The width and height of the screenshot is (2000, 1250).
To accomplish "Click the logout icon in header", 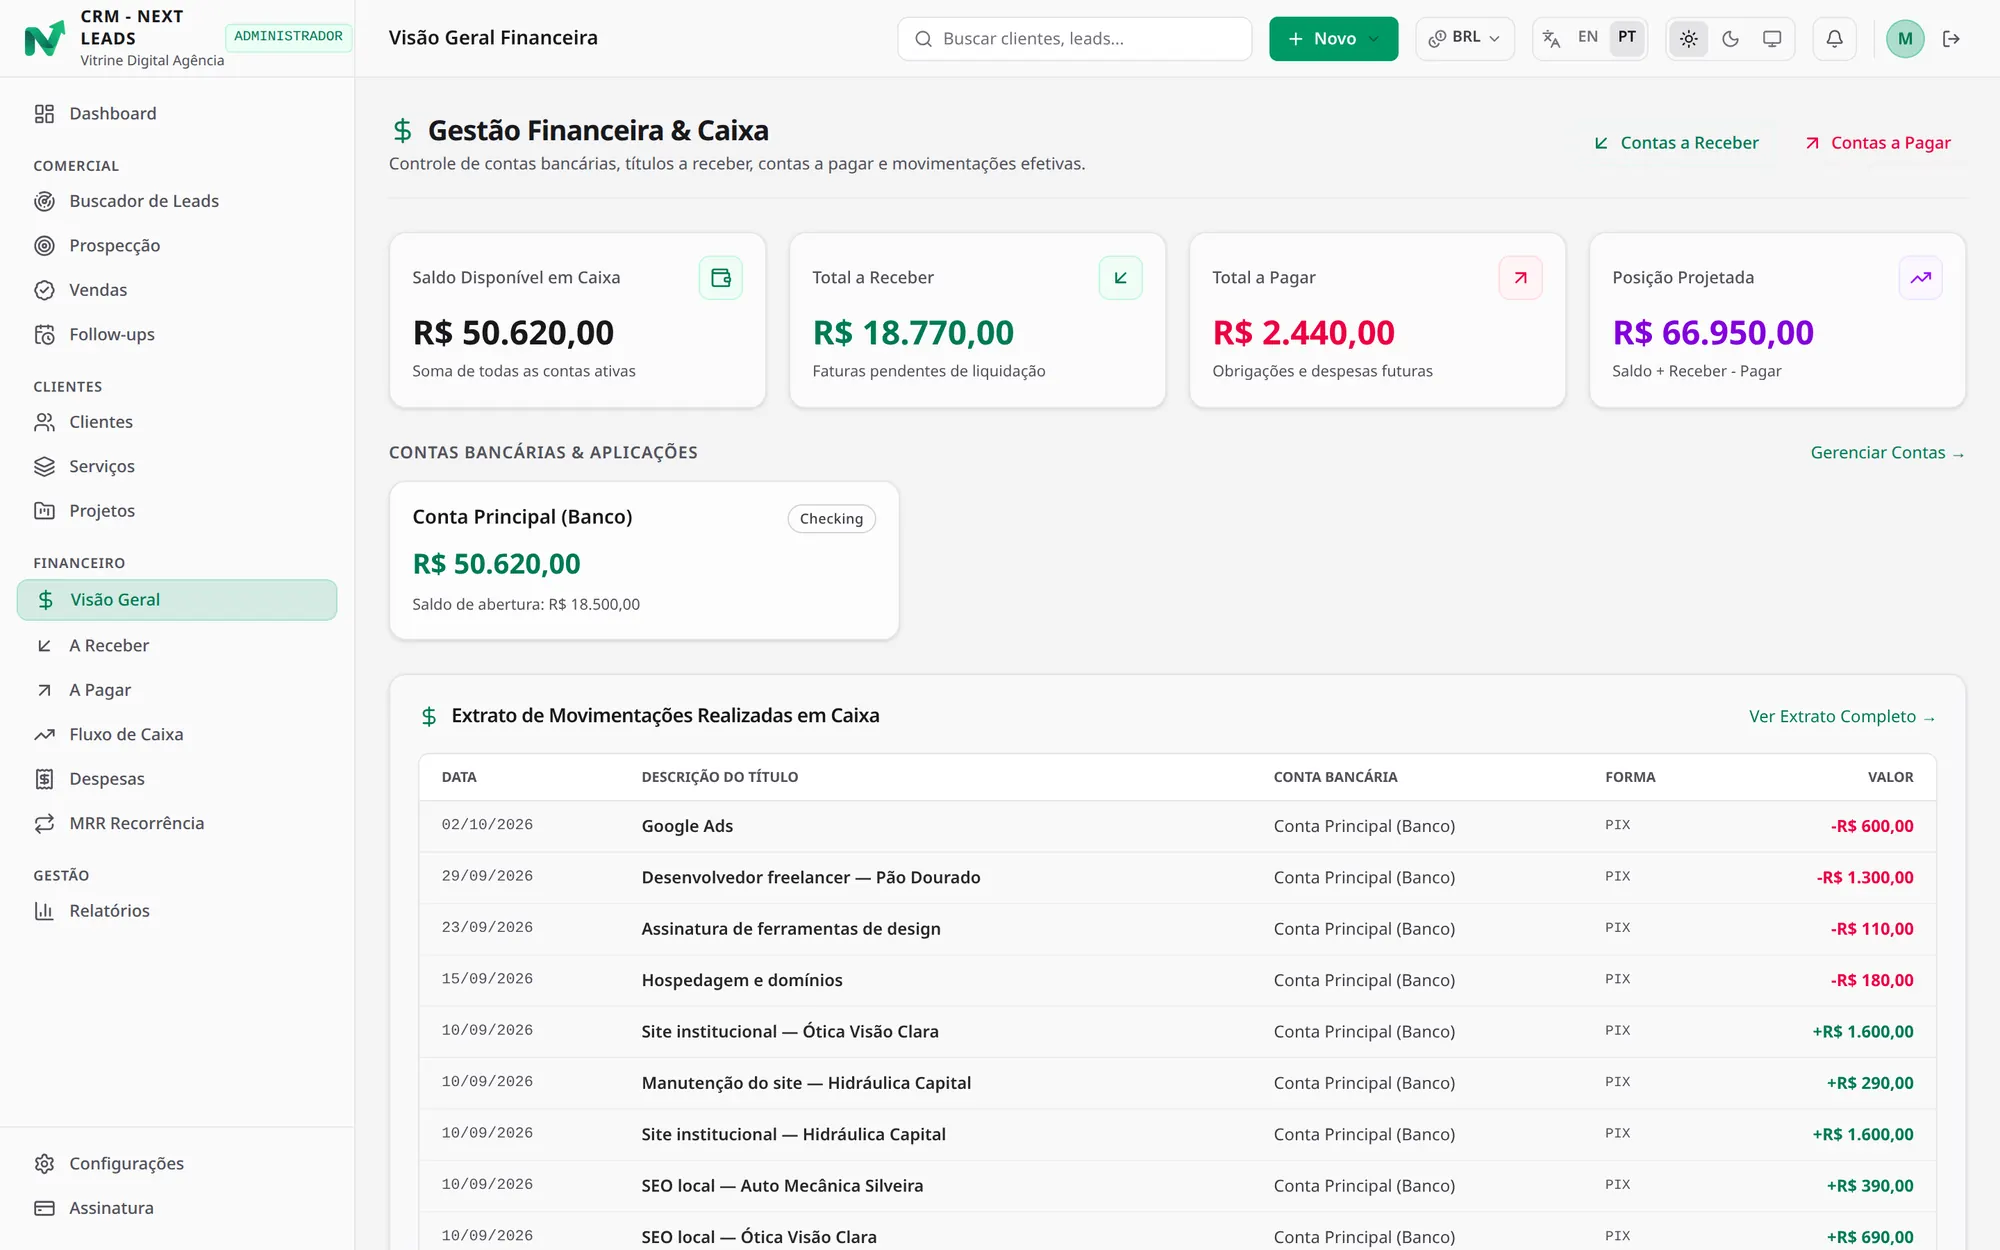I will (x=1951, y=39).
